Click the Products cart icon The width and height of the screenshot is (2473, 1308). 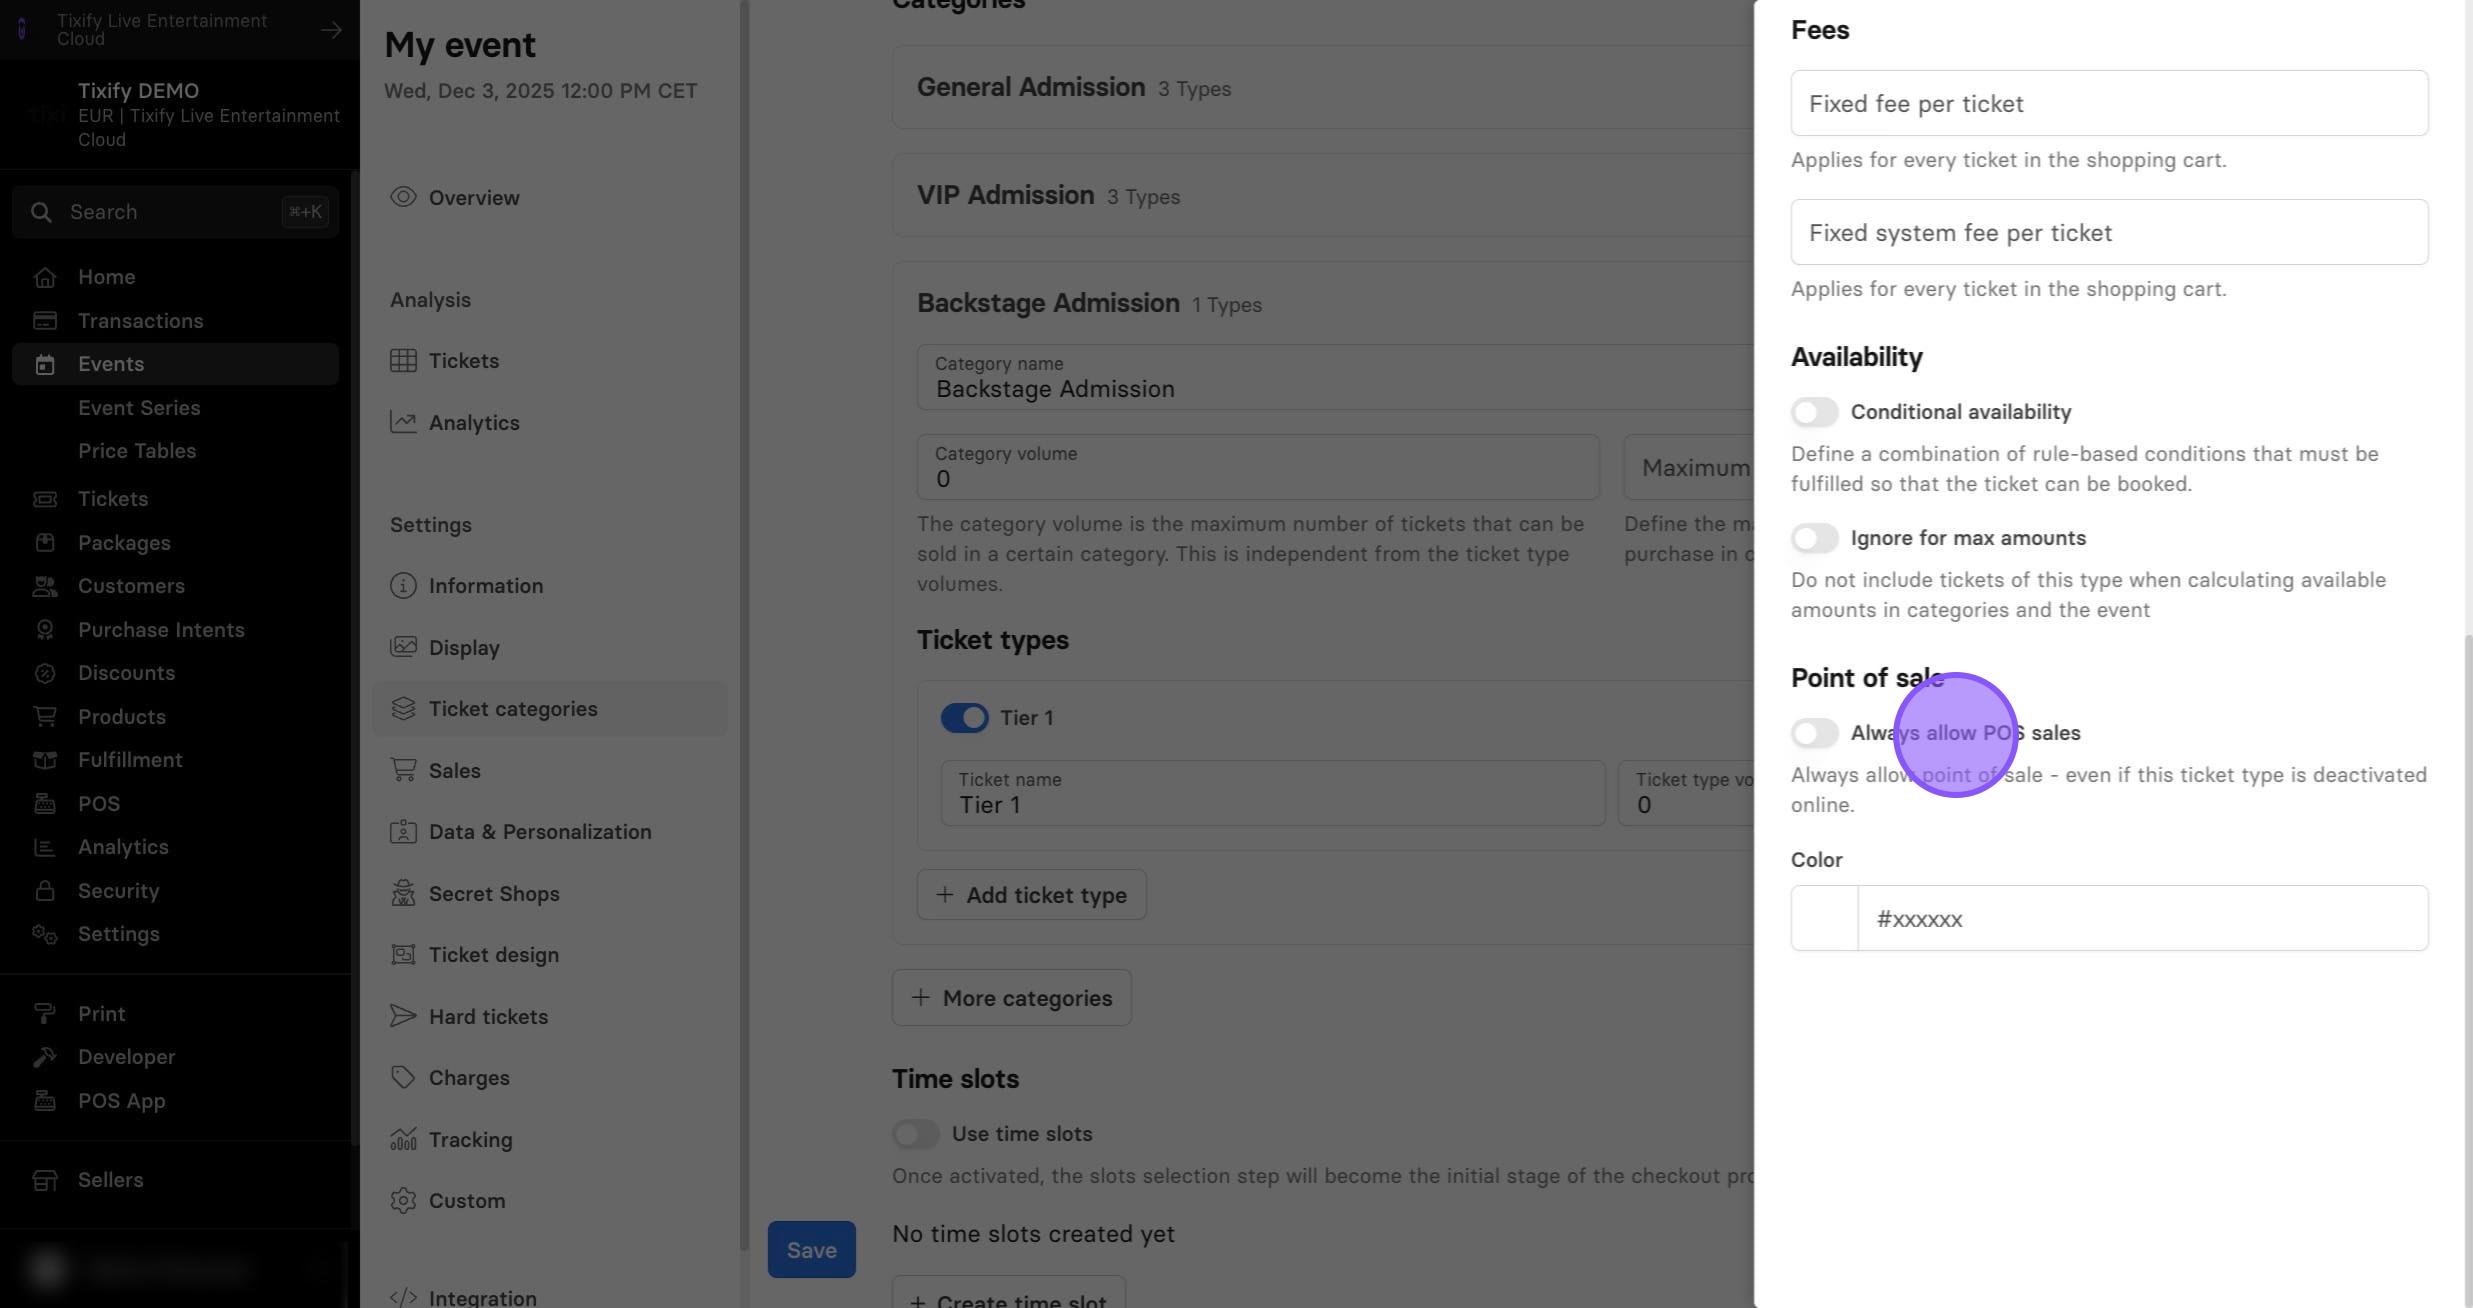(x=44, y=717)
